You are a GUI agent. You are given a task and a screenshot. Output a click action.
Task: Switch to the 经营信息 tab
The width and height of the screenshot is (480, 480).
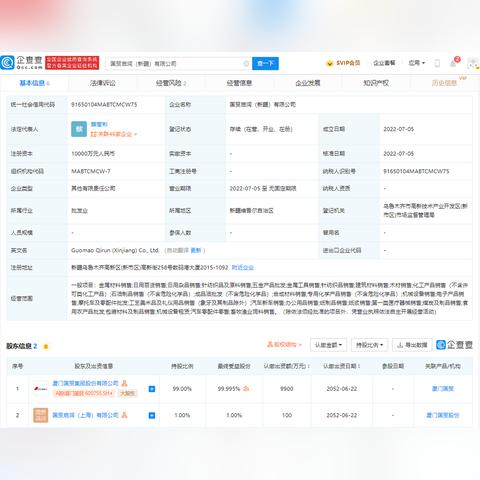[x=239, y=83]
